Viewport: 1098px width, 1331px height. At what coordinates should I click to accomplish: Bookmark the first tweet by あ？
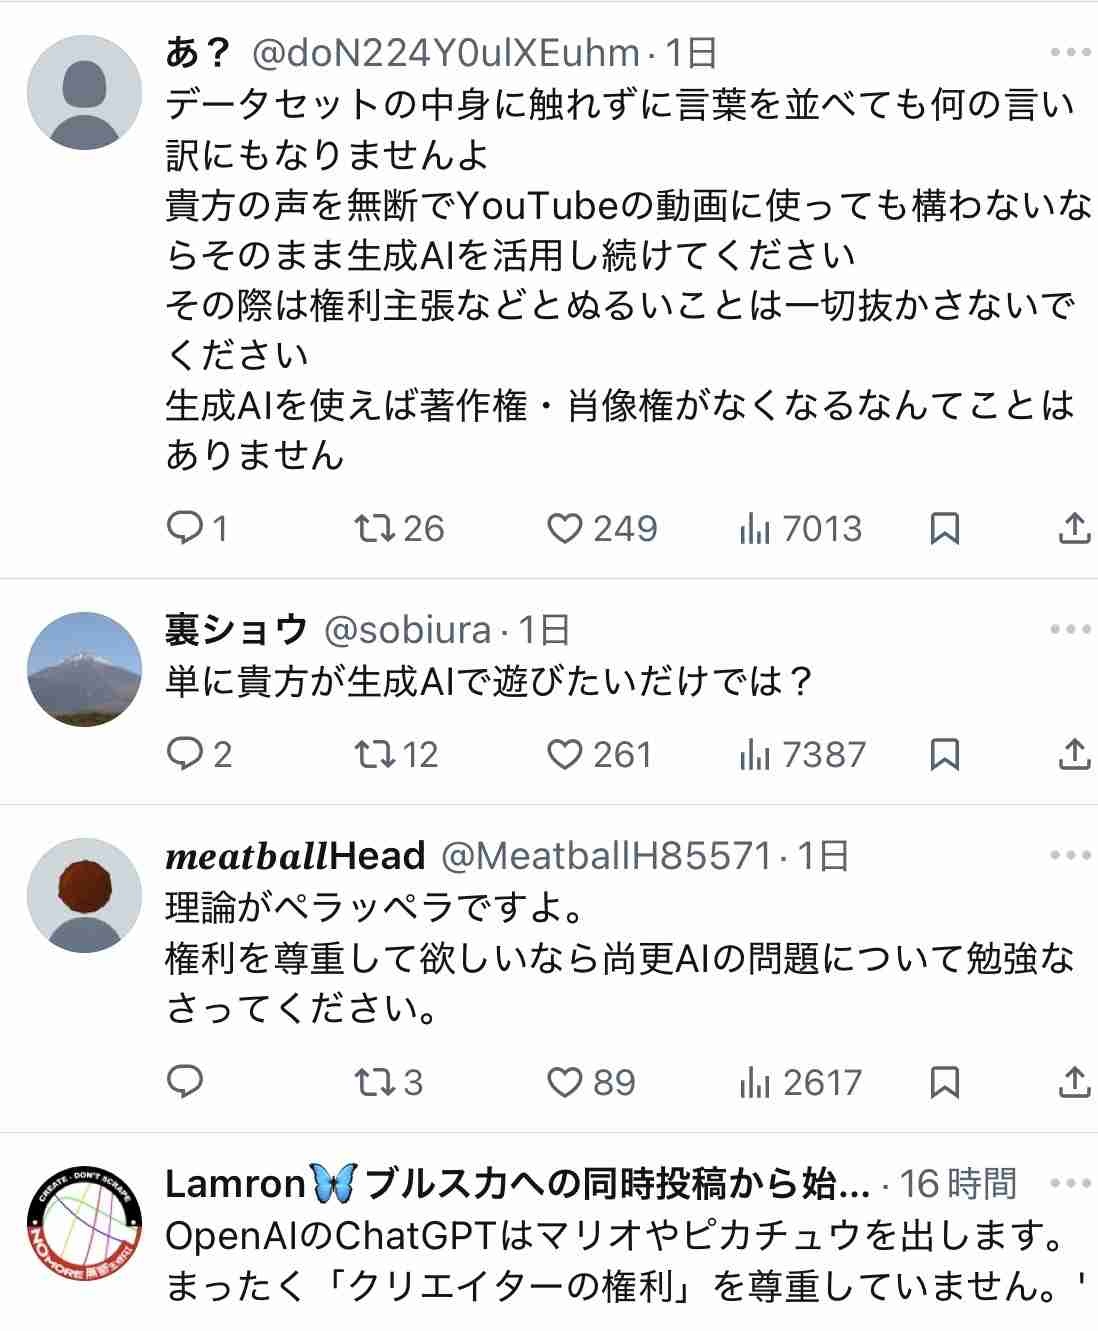point(944,528)
